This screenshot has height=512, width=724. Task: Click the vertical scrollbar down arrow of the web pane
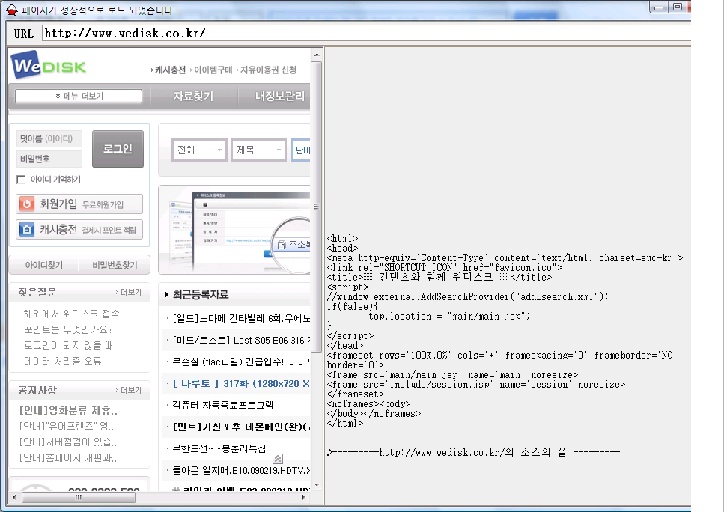[x=316, y=485]
